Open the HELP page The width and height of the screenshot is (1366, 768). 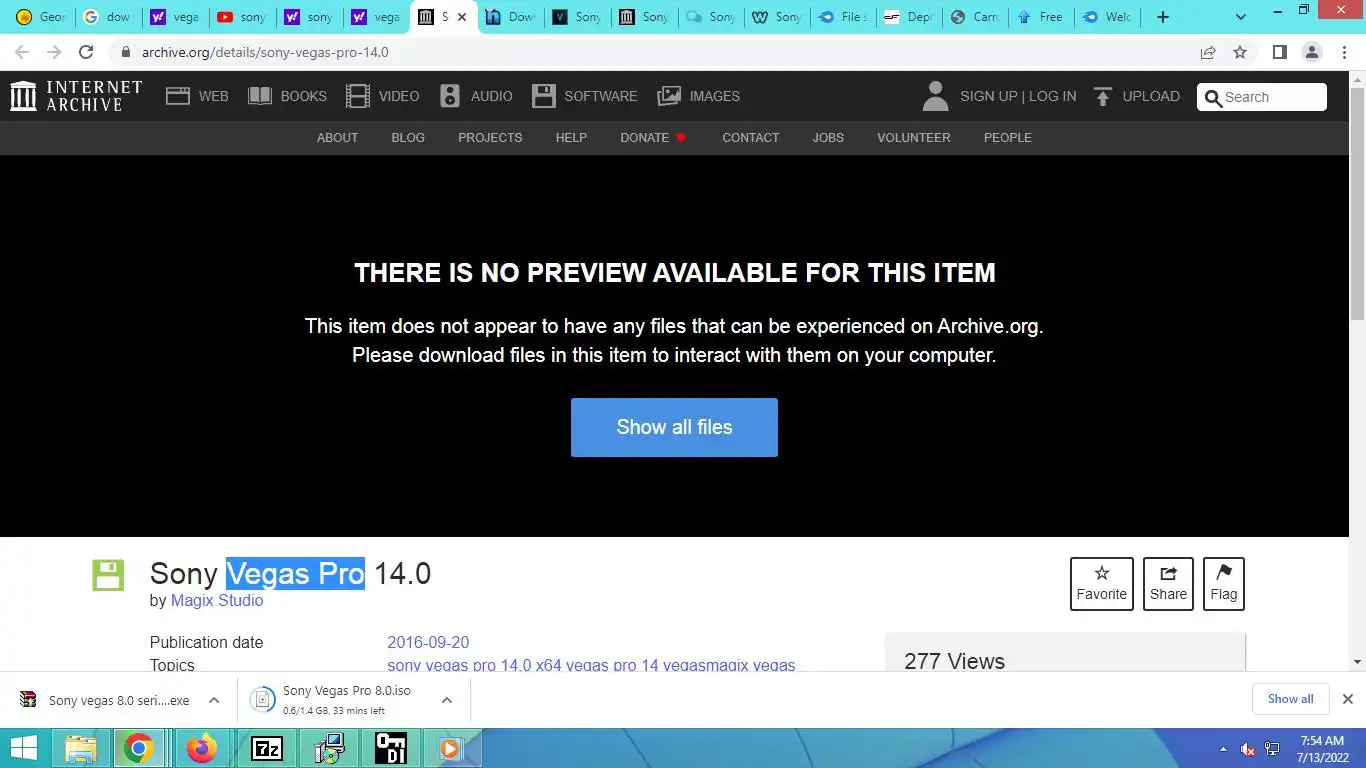(x=571, y=137)
